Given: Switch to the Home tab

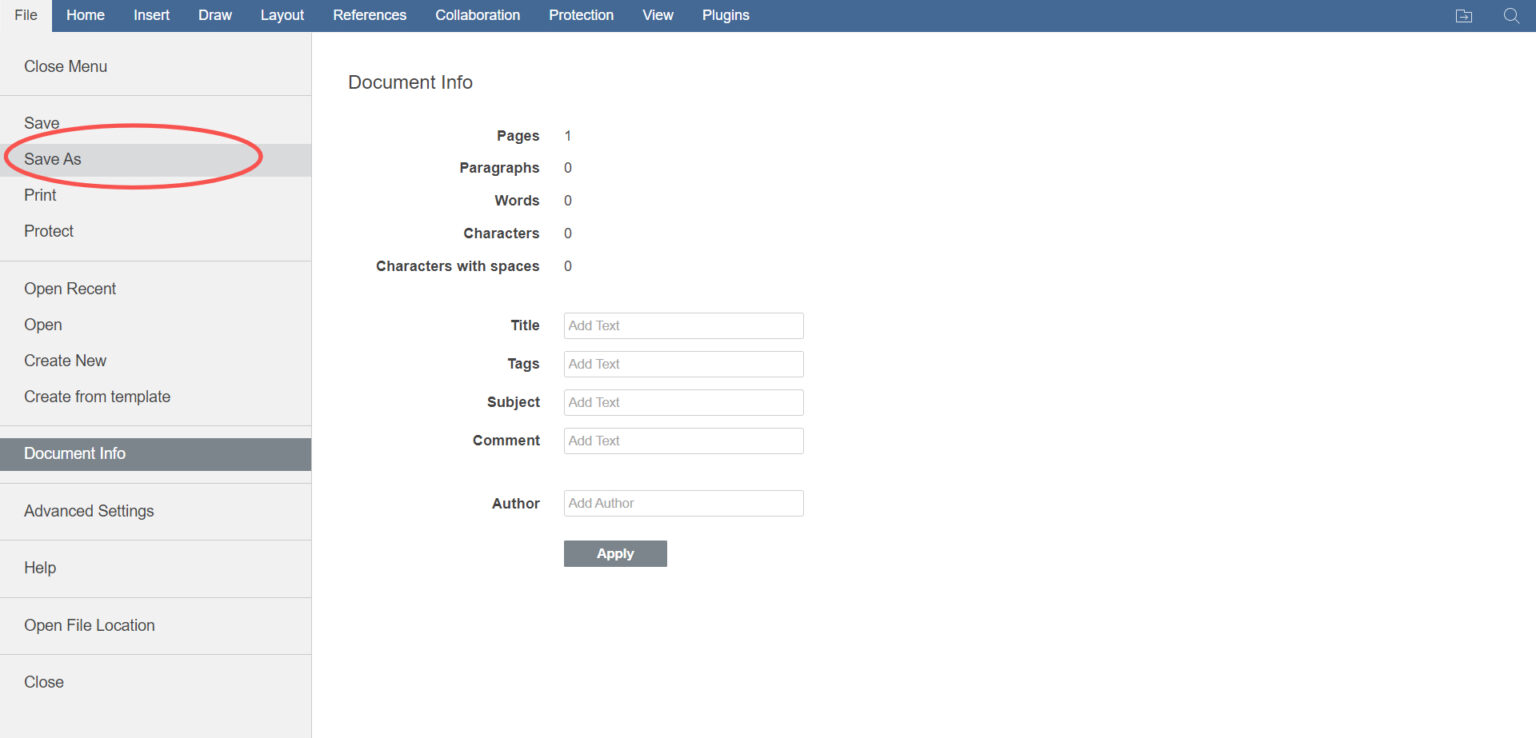Looking at the screenshot, I should coord(85,15).
